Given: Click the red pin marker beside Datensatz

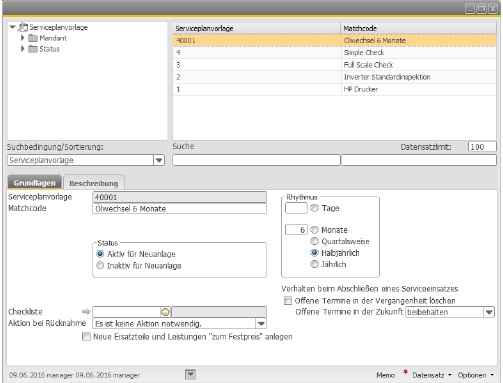Looking at the screenshot, I should point(405,372).
